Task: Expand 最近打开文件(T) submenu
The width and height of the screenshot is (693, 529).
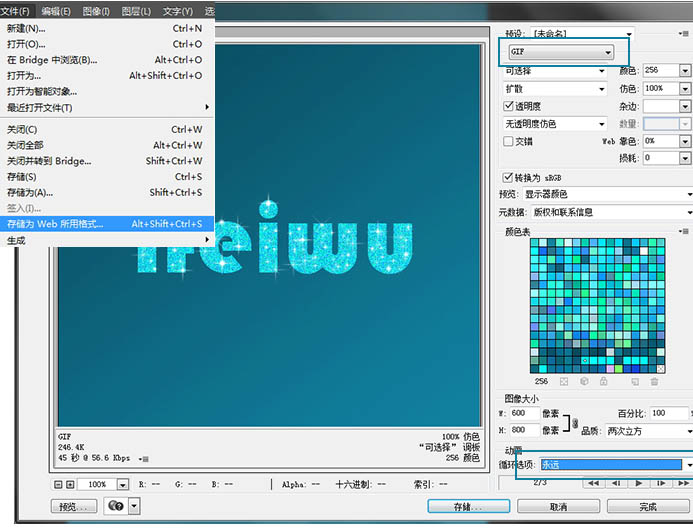Action: point(107,107)
